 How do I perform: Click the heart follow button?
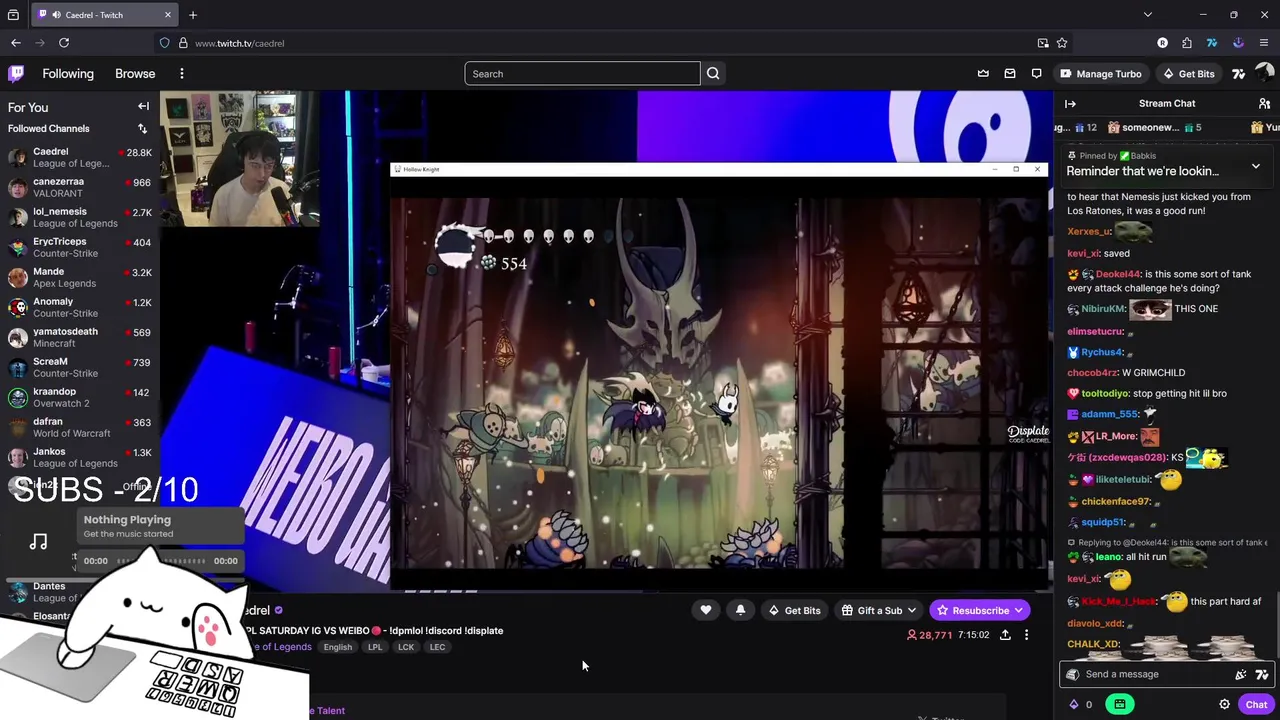pyautogui.click(x=706, y=610)
